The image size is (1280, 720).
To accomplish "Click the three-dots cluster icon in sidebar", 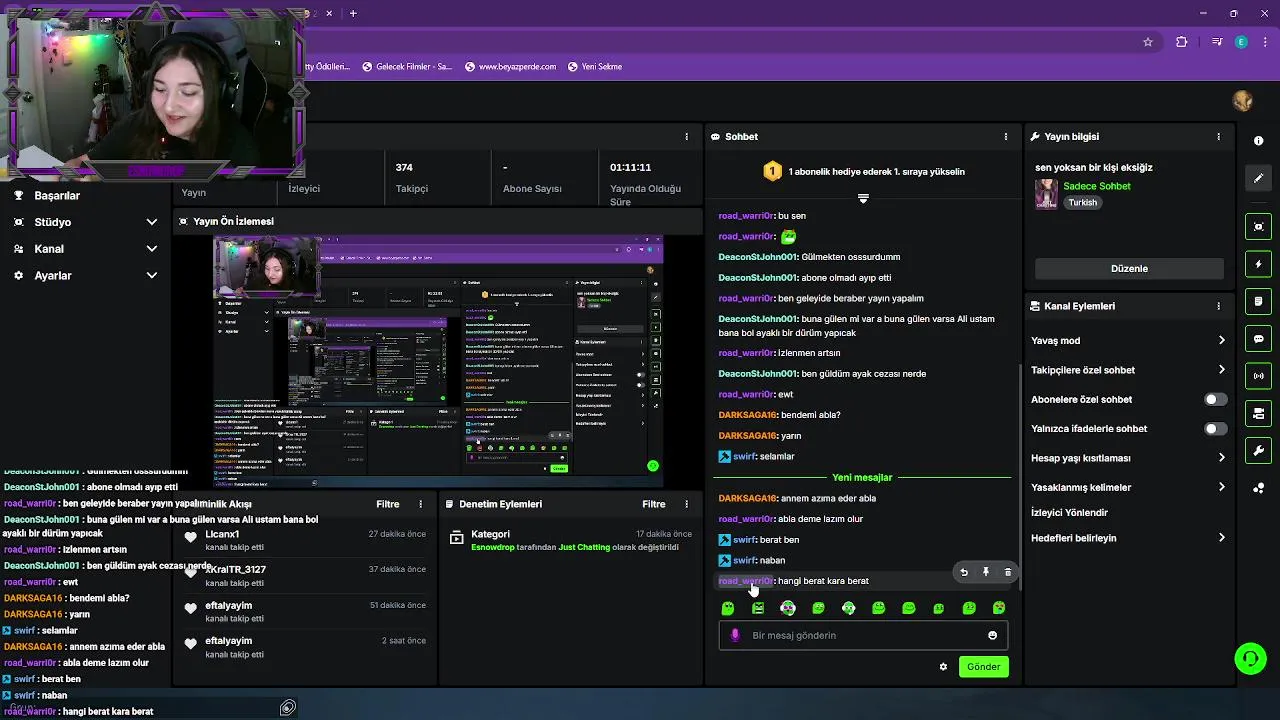I will pos(1259,488).
